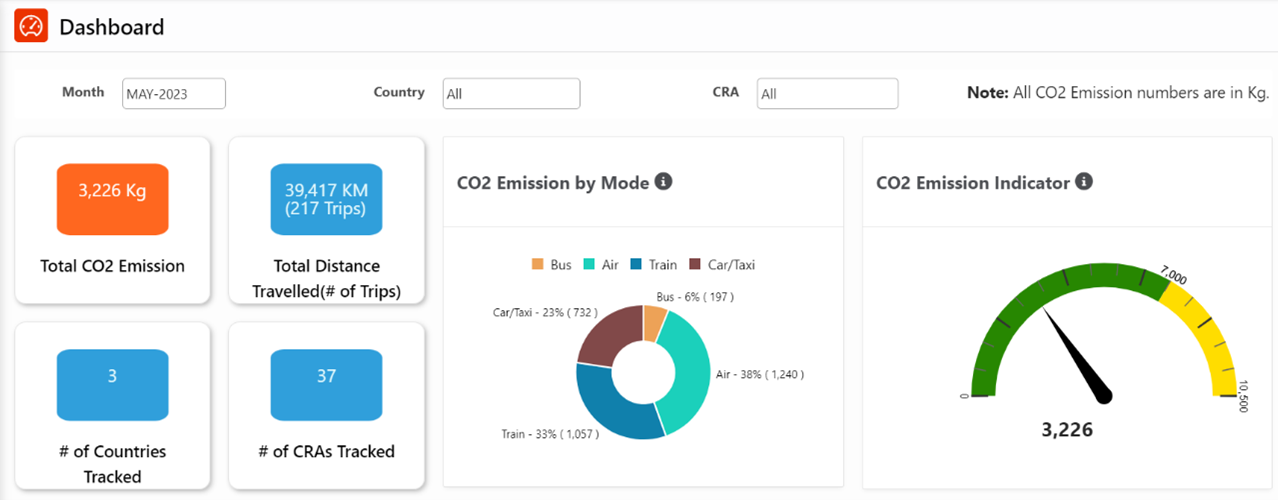Select the CRAs tracked tile showing 37

[x=326, y=384]
